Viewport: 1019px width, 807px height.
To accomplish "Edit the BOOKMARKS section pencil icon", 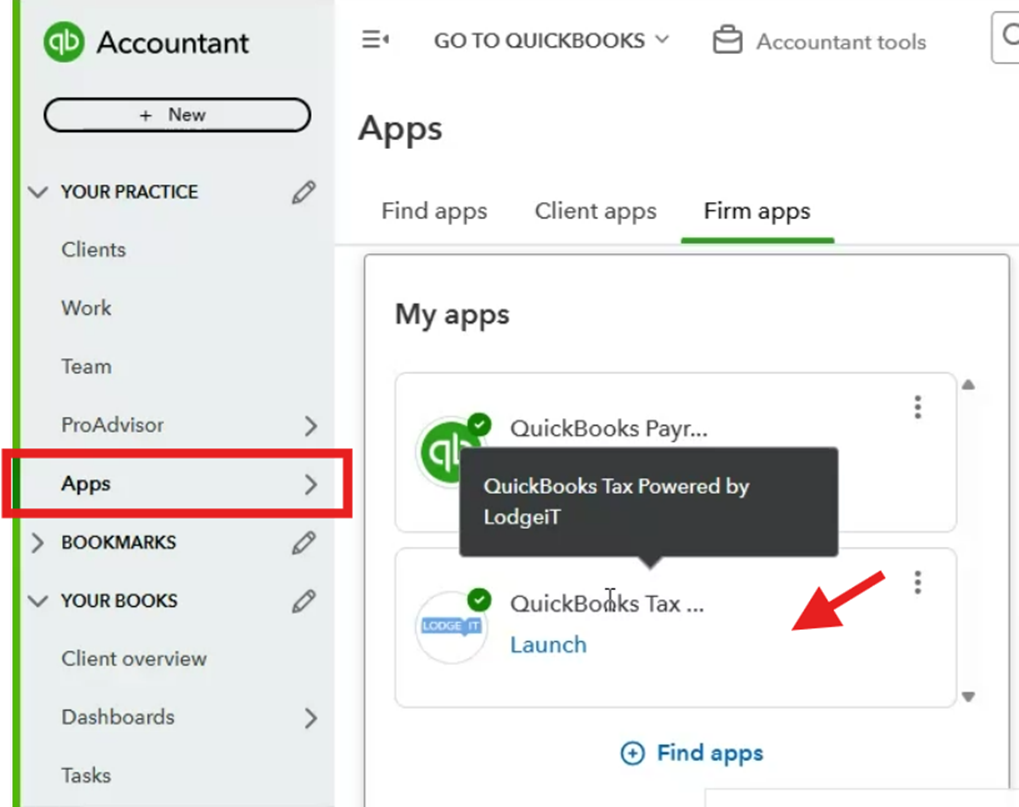I will (x=303, y=543).
